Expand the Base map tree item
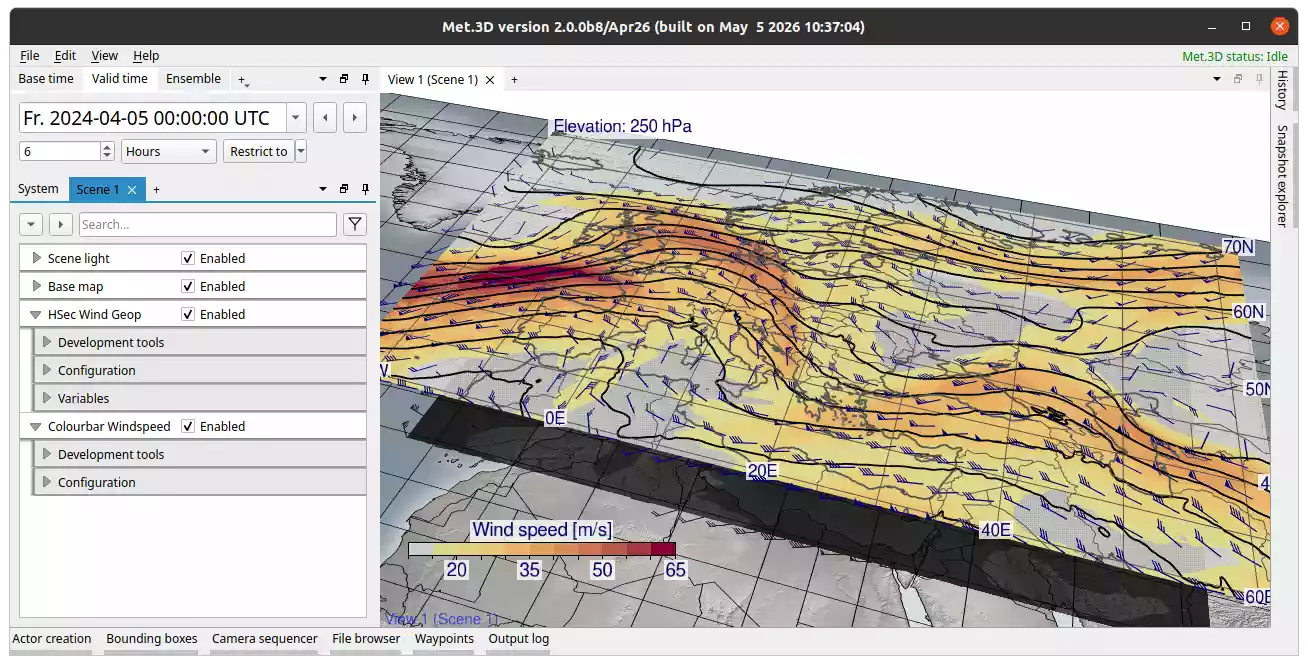 [36, 286]
